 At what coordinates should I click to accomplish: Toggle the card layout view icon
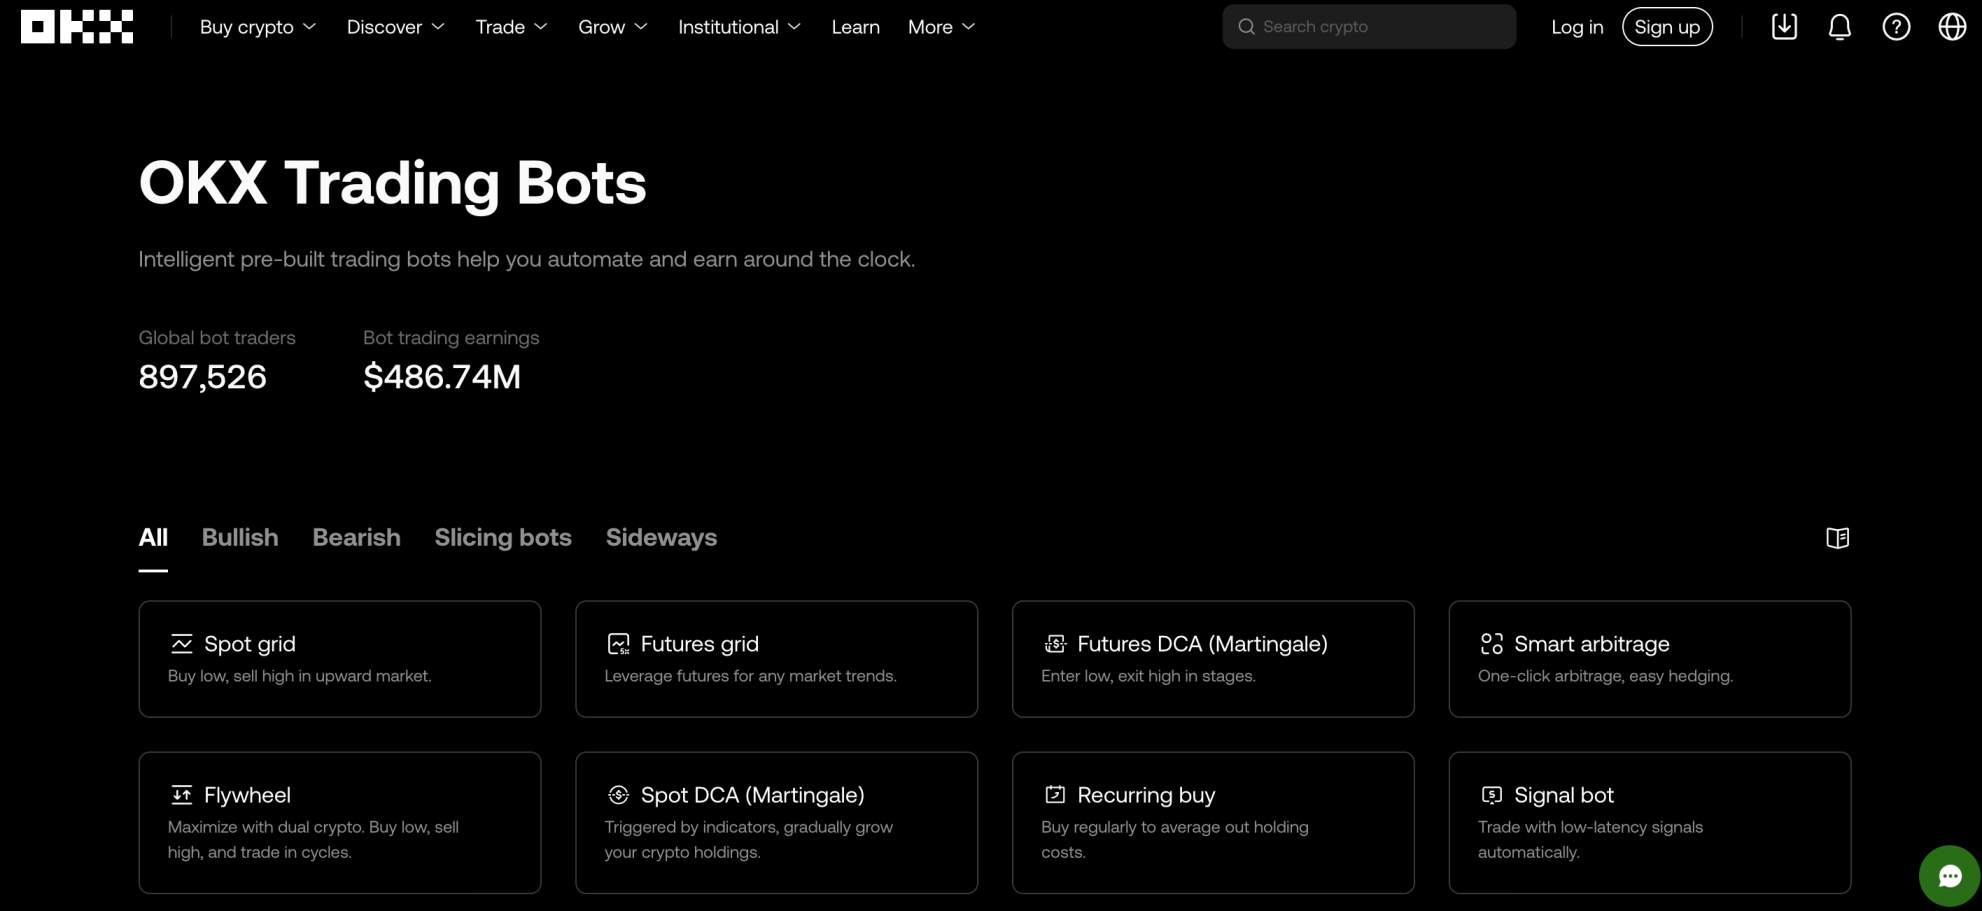pyautogui.click(x=1838, y=537)
